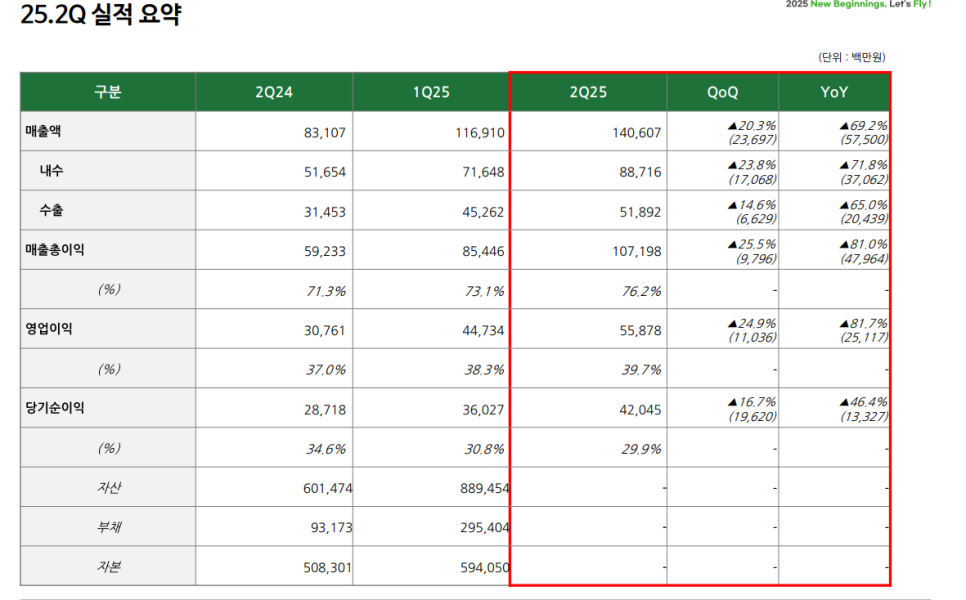
Task: Select the 자산 value '601,474'
Action: (328, 489)
